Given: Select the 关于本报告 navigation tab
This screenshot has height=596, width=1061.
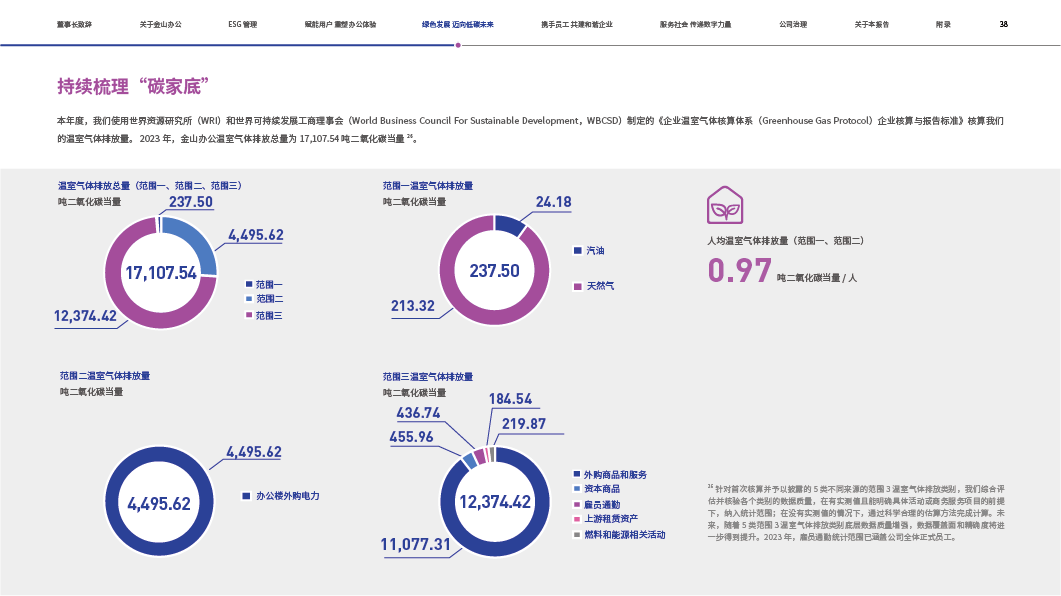Looking at the screenshot, I should click(872, 24).
